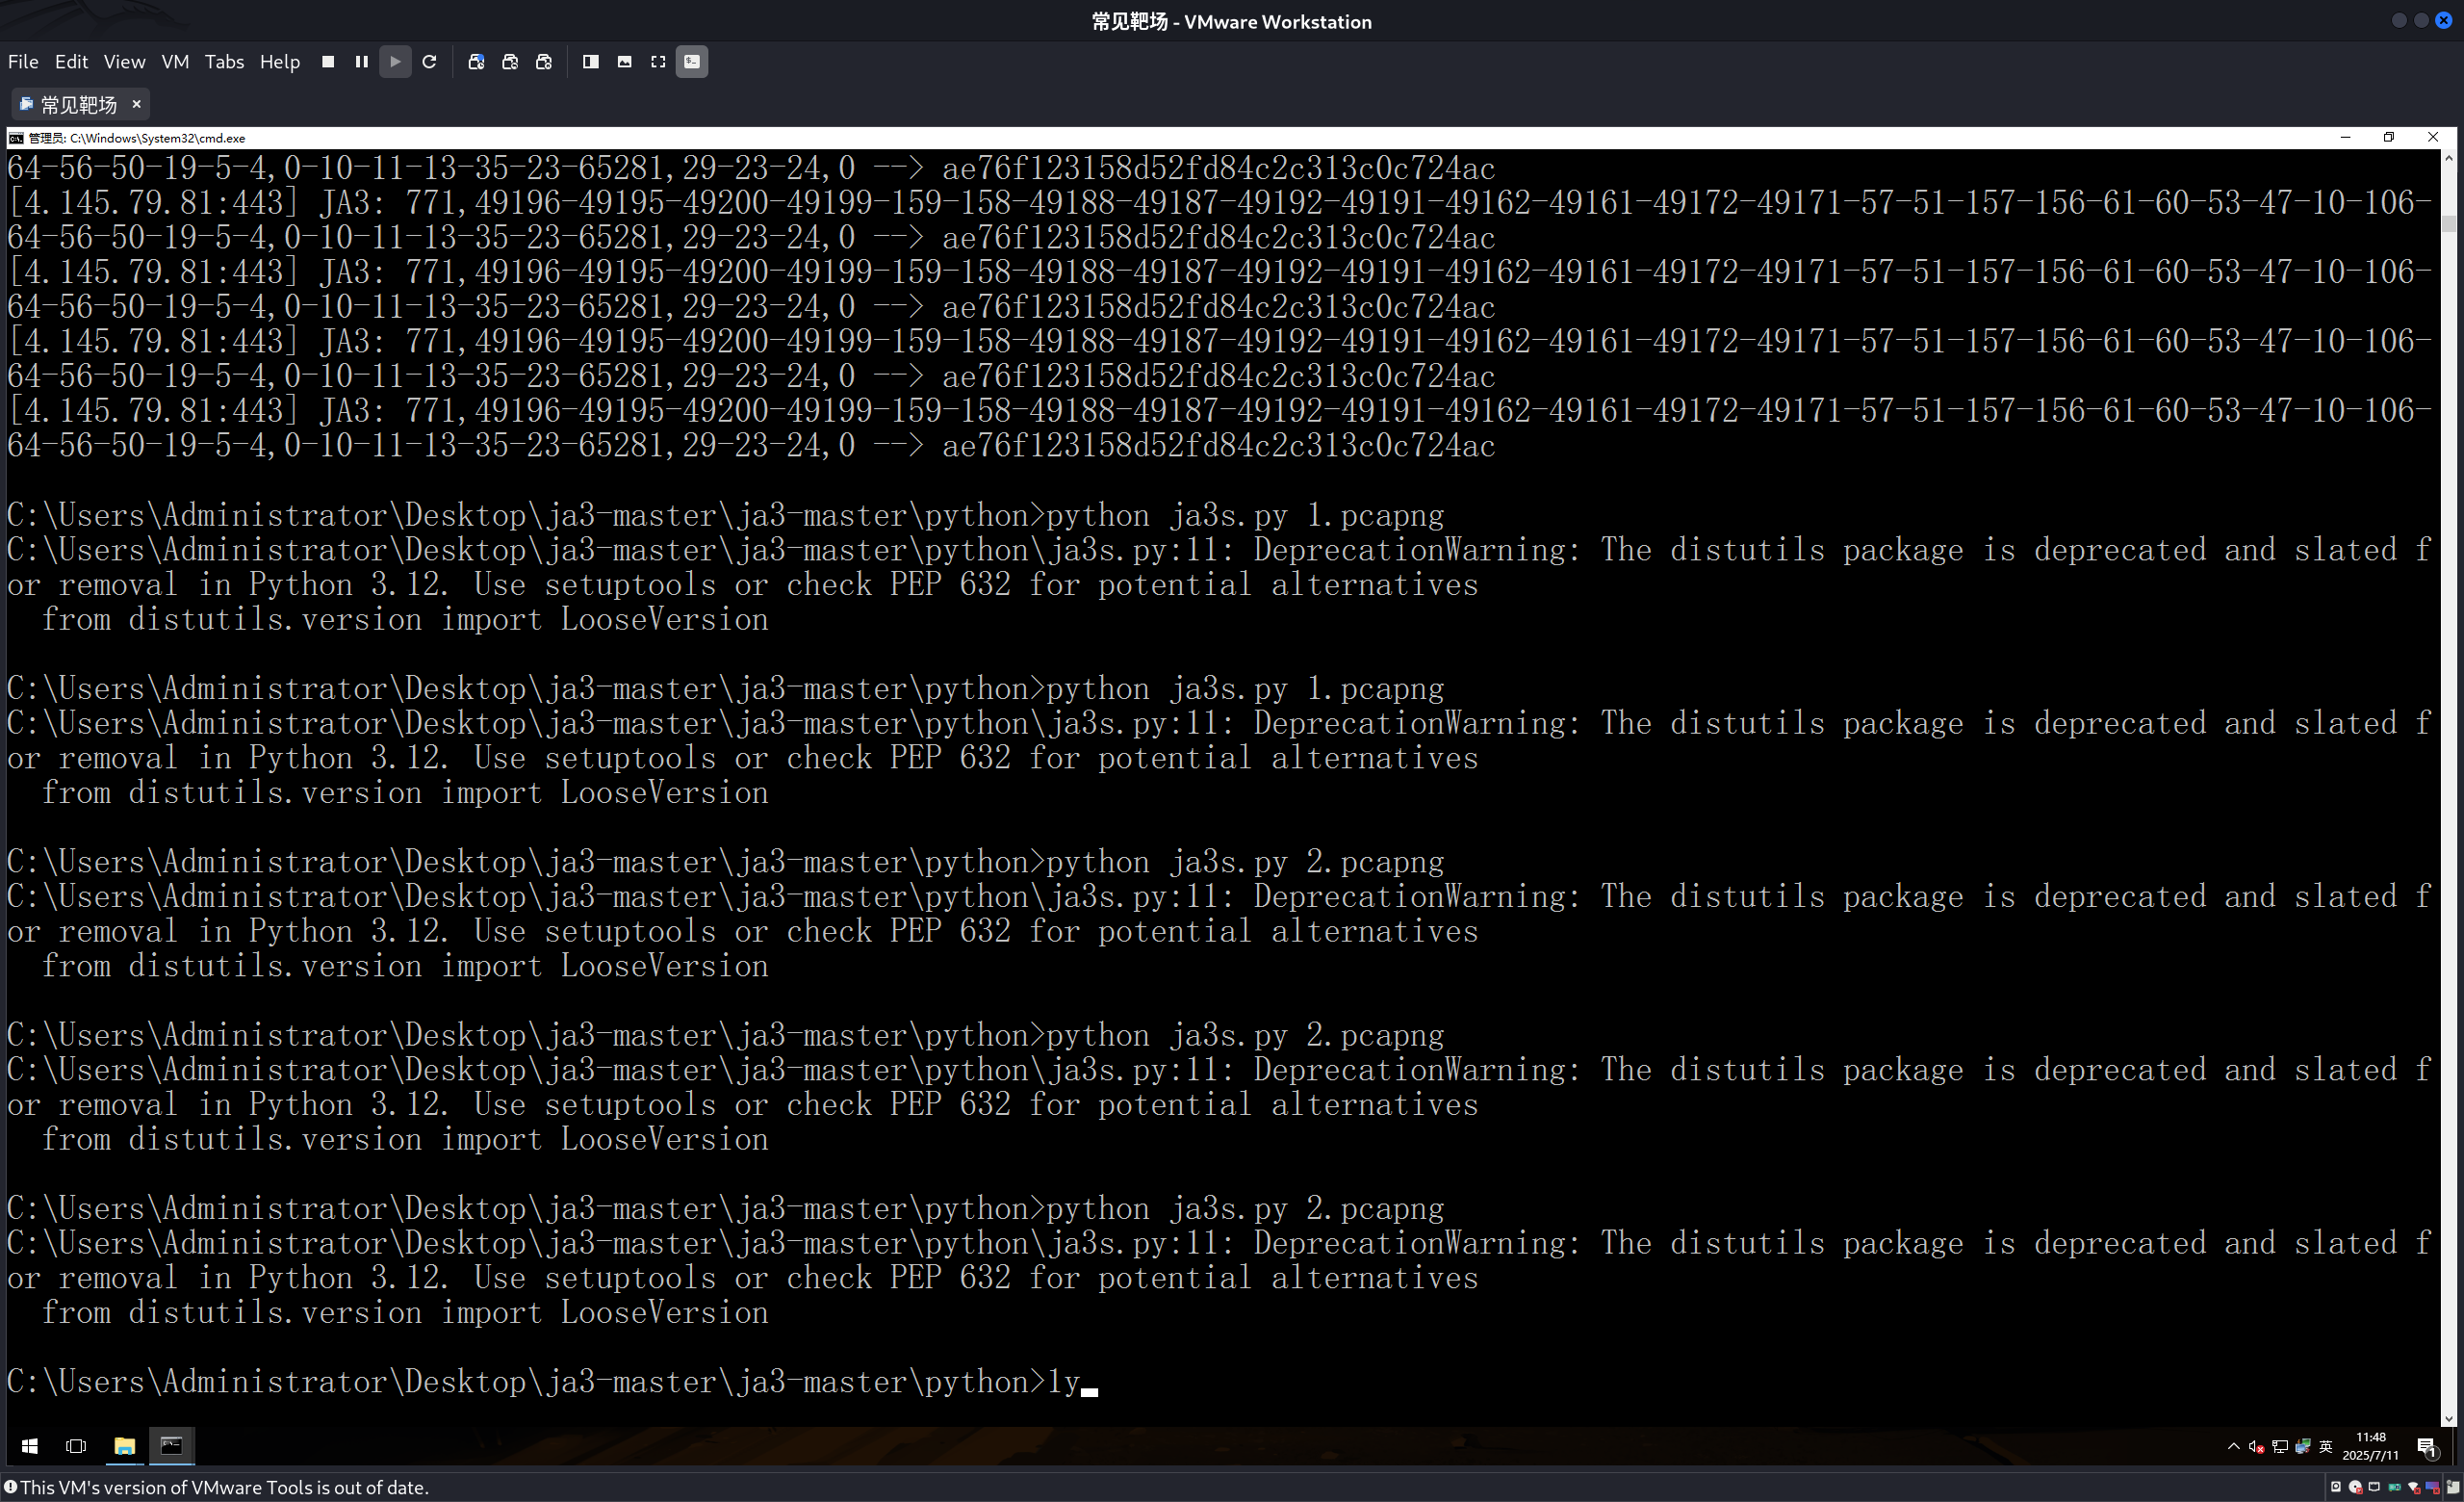Click cmd window scrollbar down arrow

[2449, 1418]
